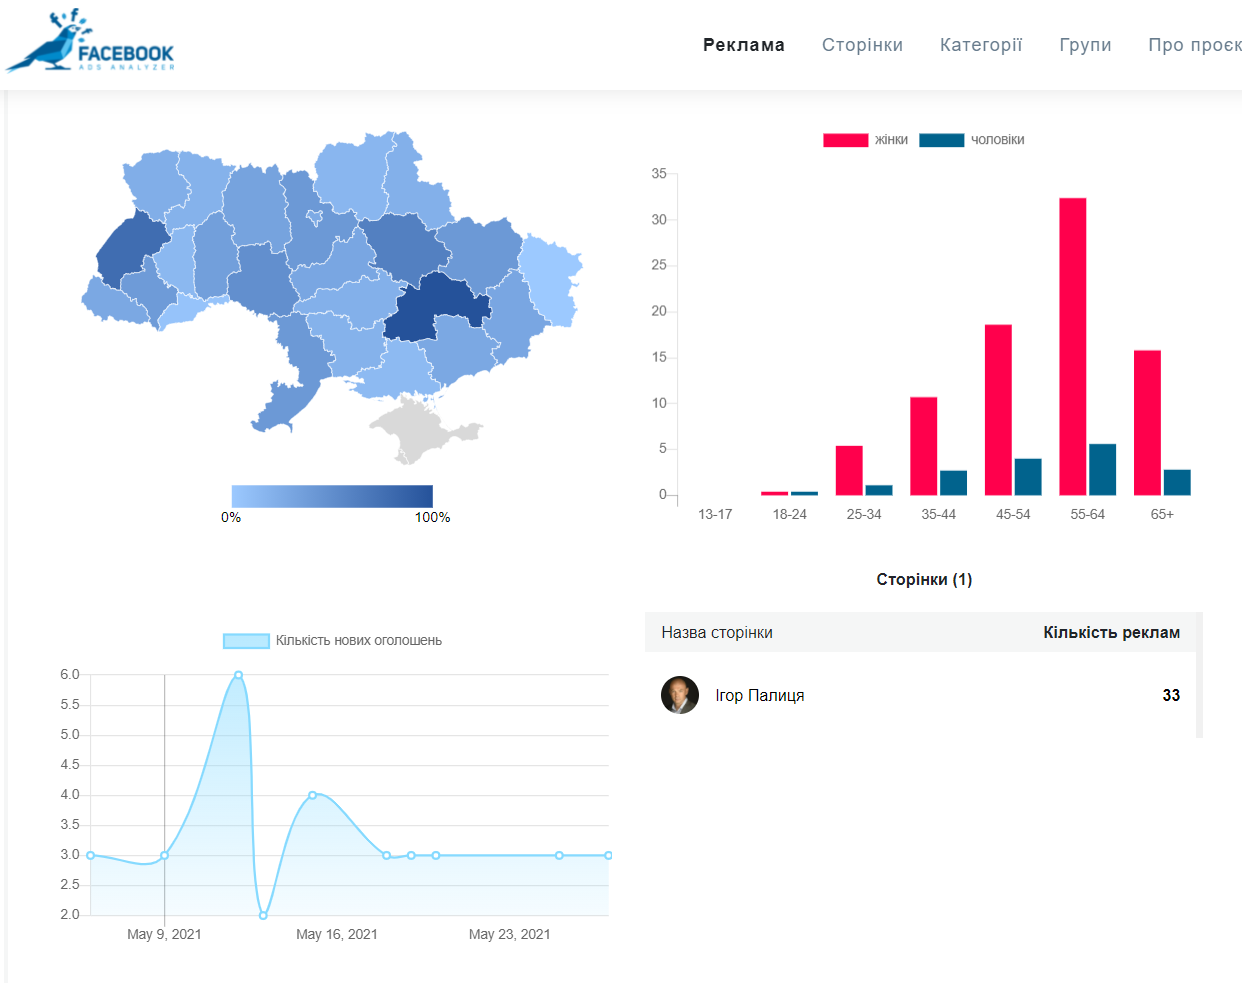Click Ігор Палиця profile avatar
1242x983 pixels.
[x=680, y=695]
